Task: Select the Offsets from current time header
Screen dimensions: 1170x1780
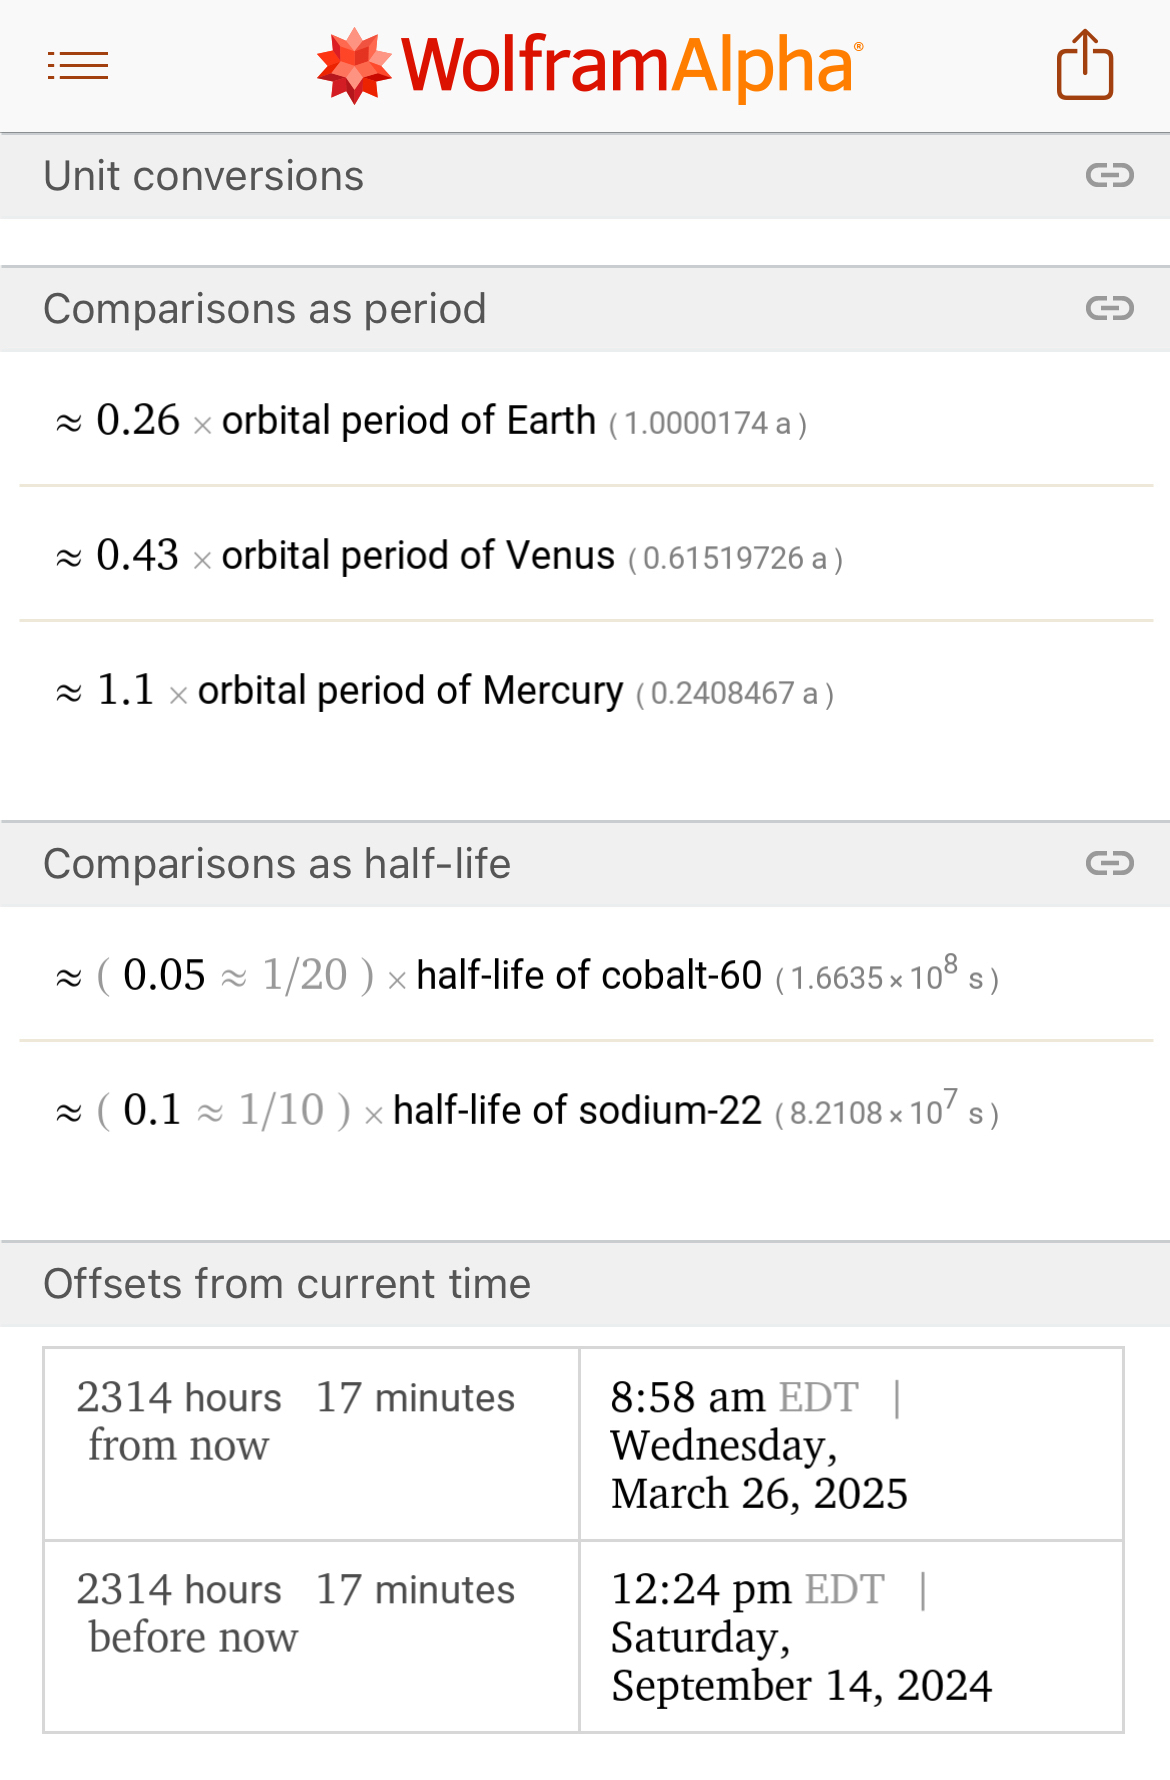Action: 287,1284
